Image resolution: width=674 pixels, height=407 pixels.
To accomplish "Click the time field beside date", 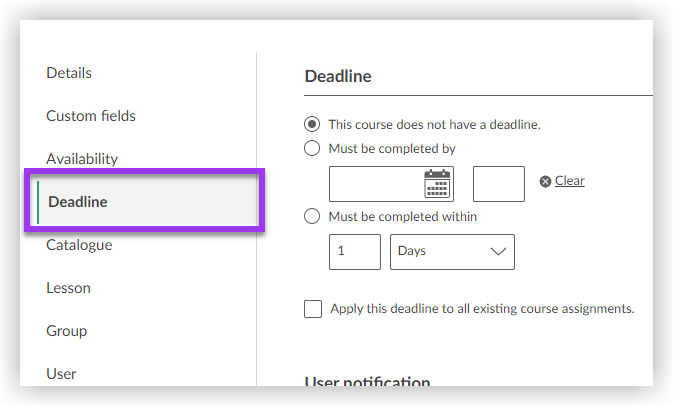I will pos(498,184).
